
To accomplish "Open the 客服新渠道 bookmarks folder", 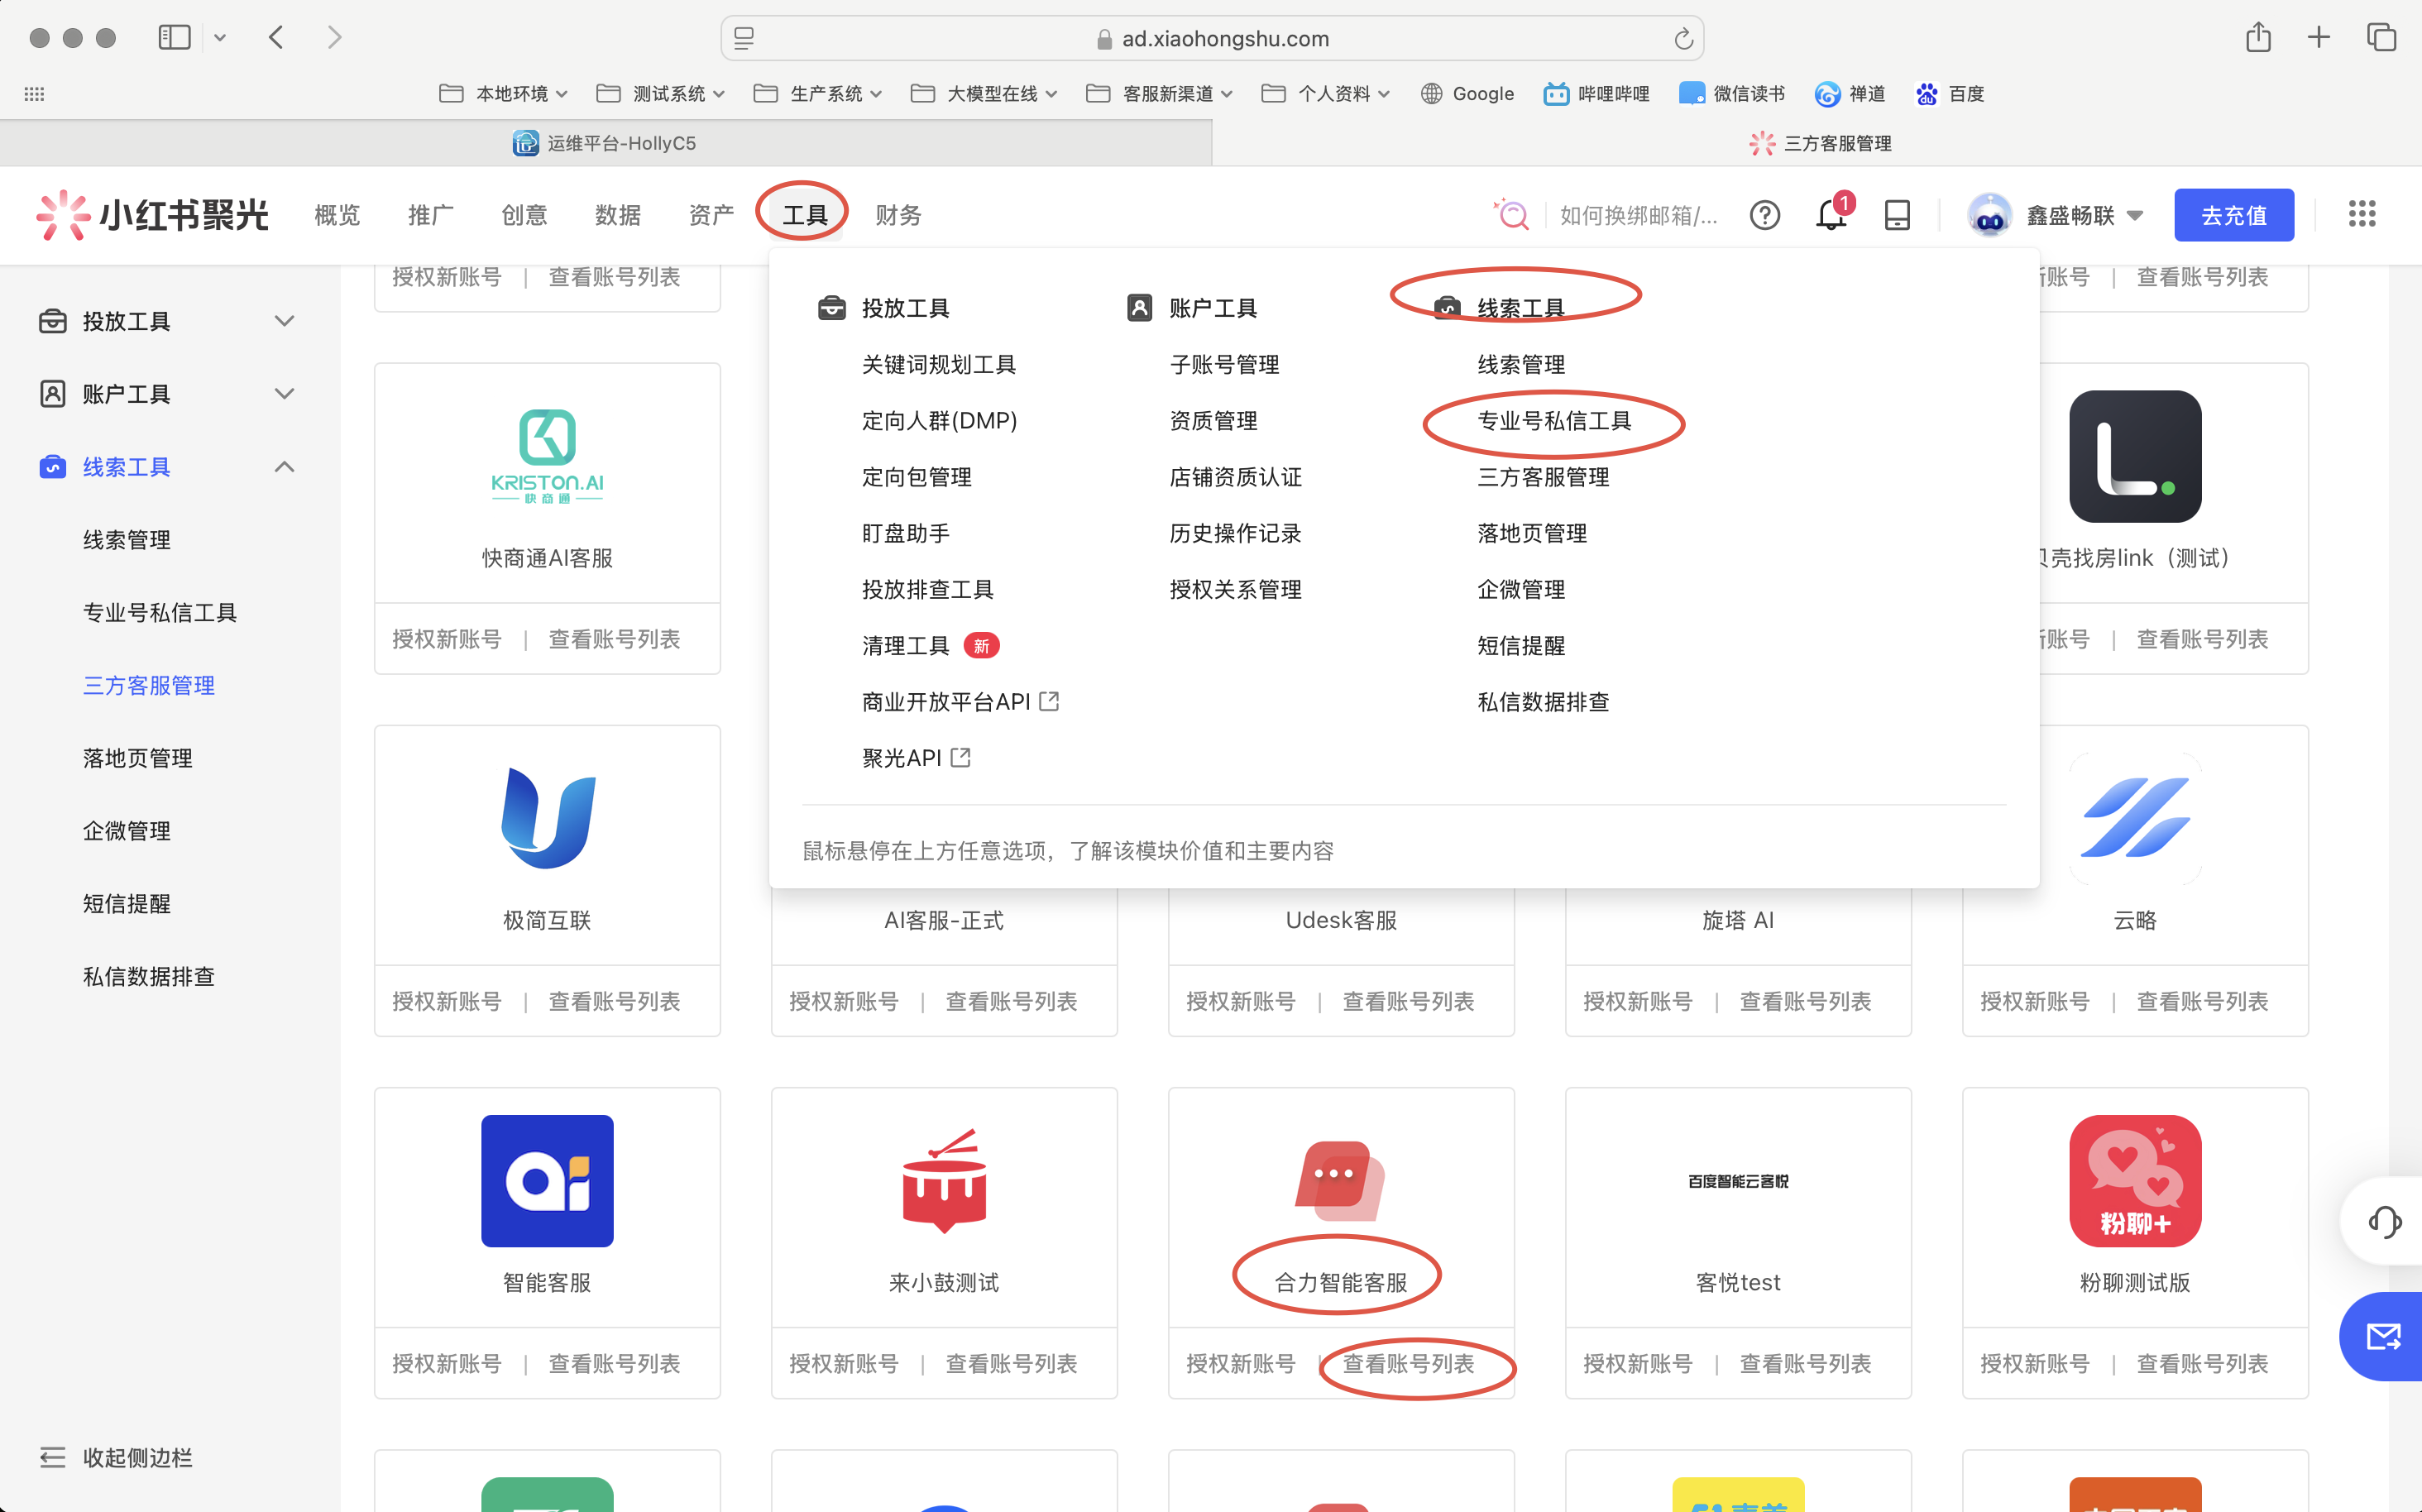I will [x=1159, y=94].
